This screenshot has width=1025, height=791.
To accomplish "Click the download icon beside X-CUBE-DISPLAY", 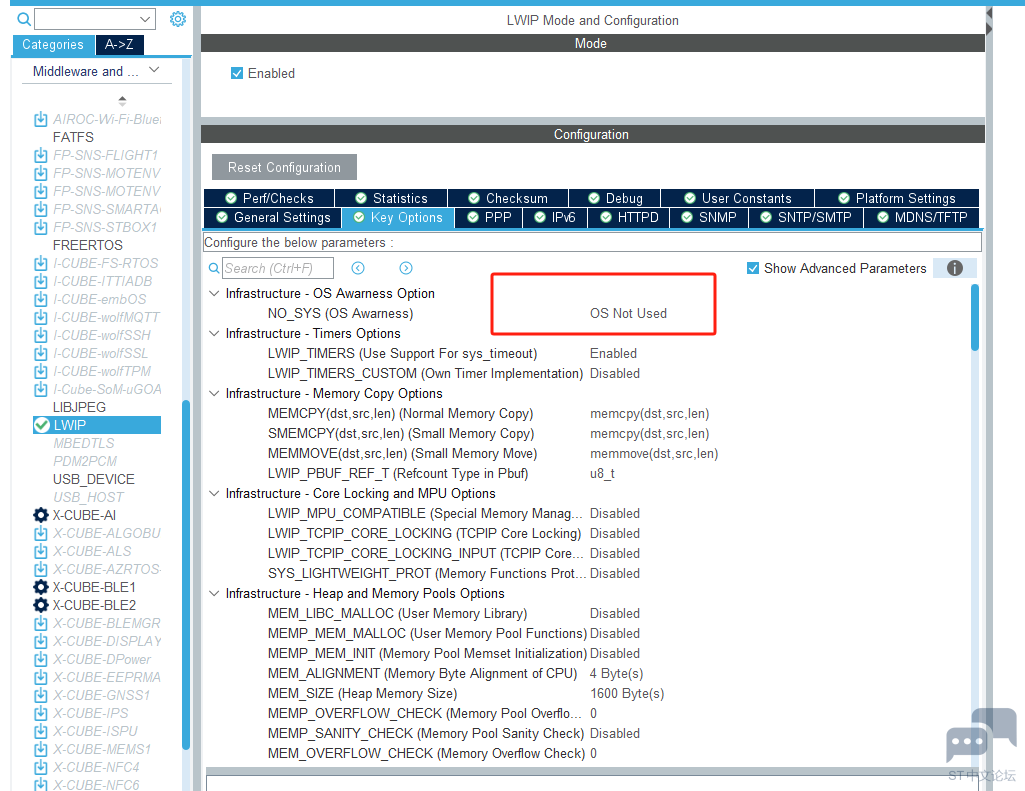I will [41, 641].
